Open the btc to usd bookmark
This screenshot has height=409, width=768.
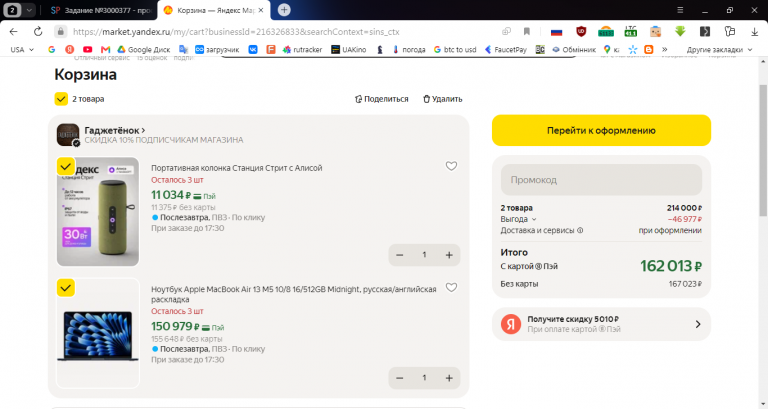pyautogui.click(x=455, y=49)
